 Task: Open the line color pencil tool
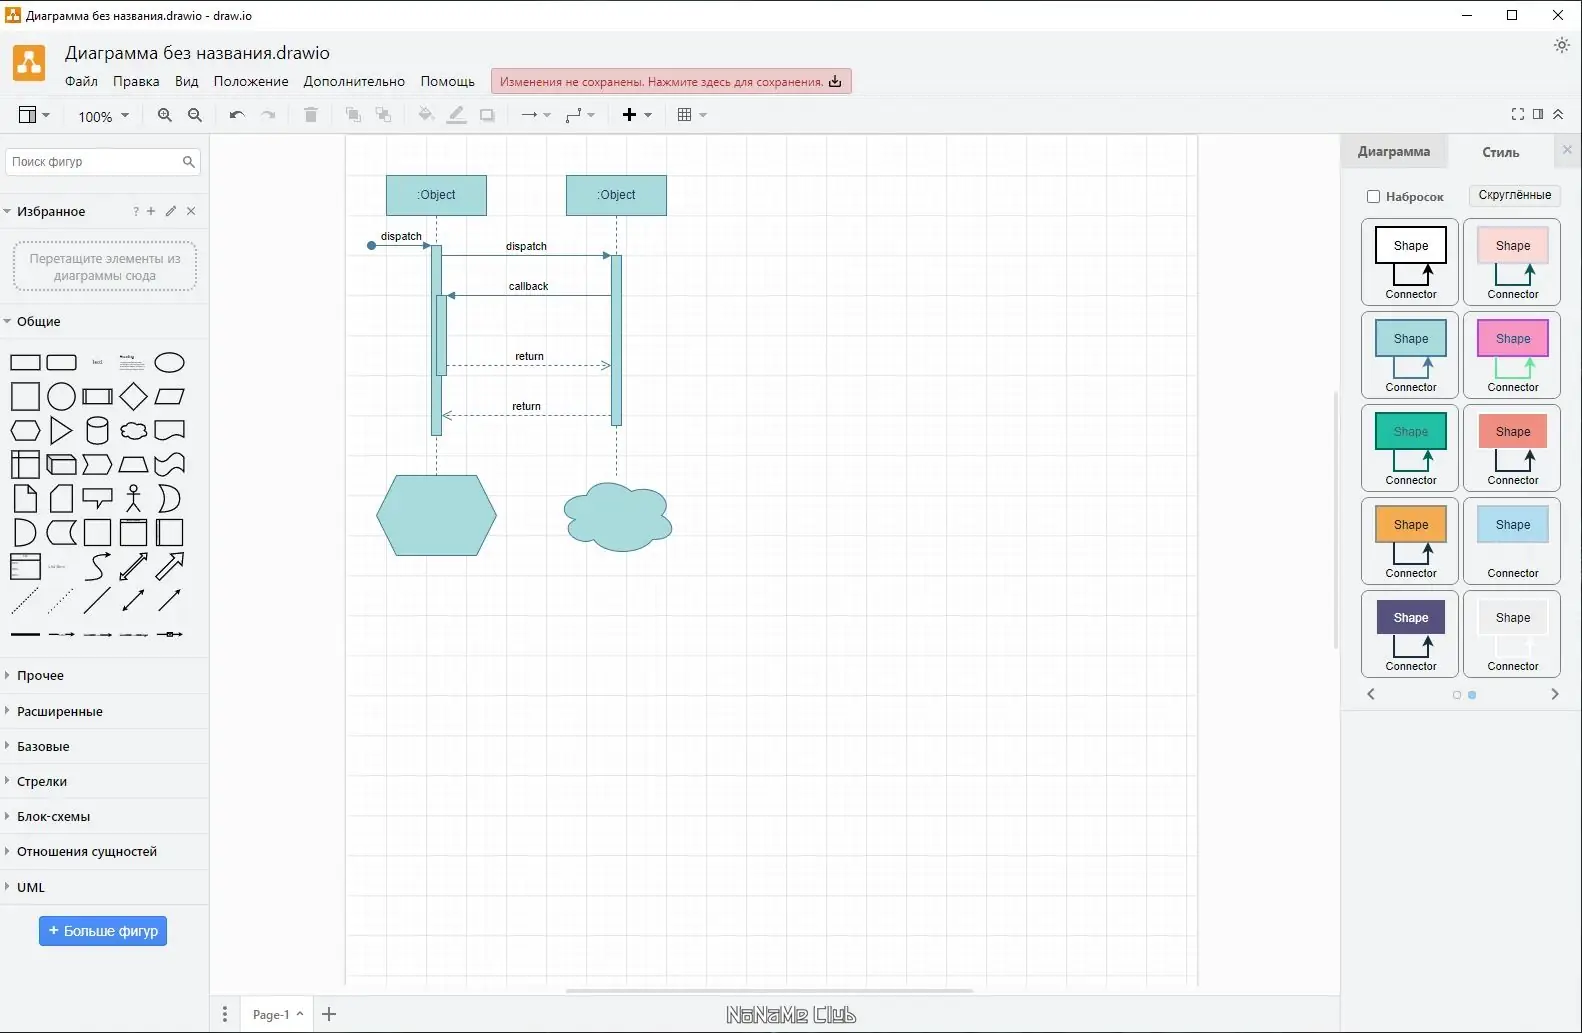pos(457,115)
